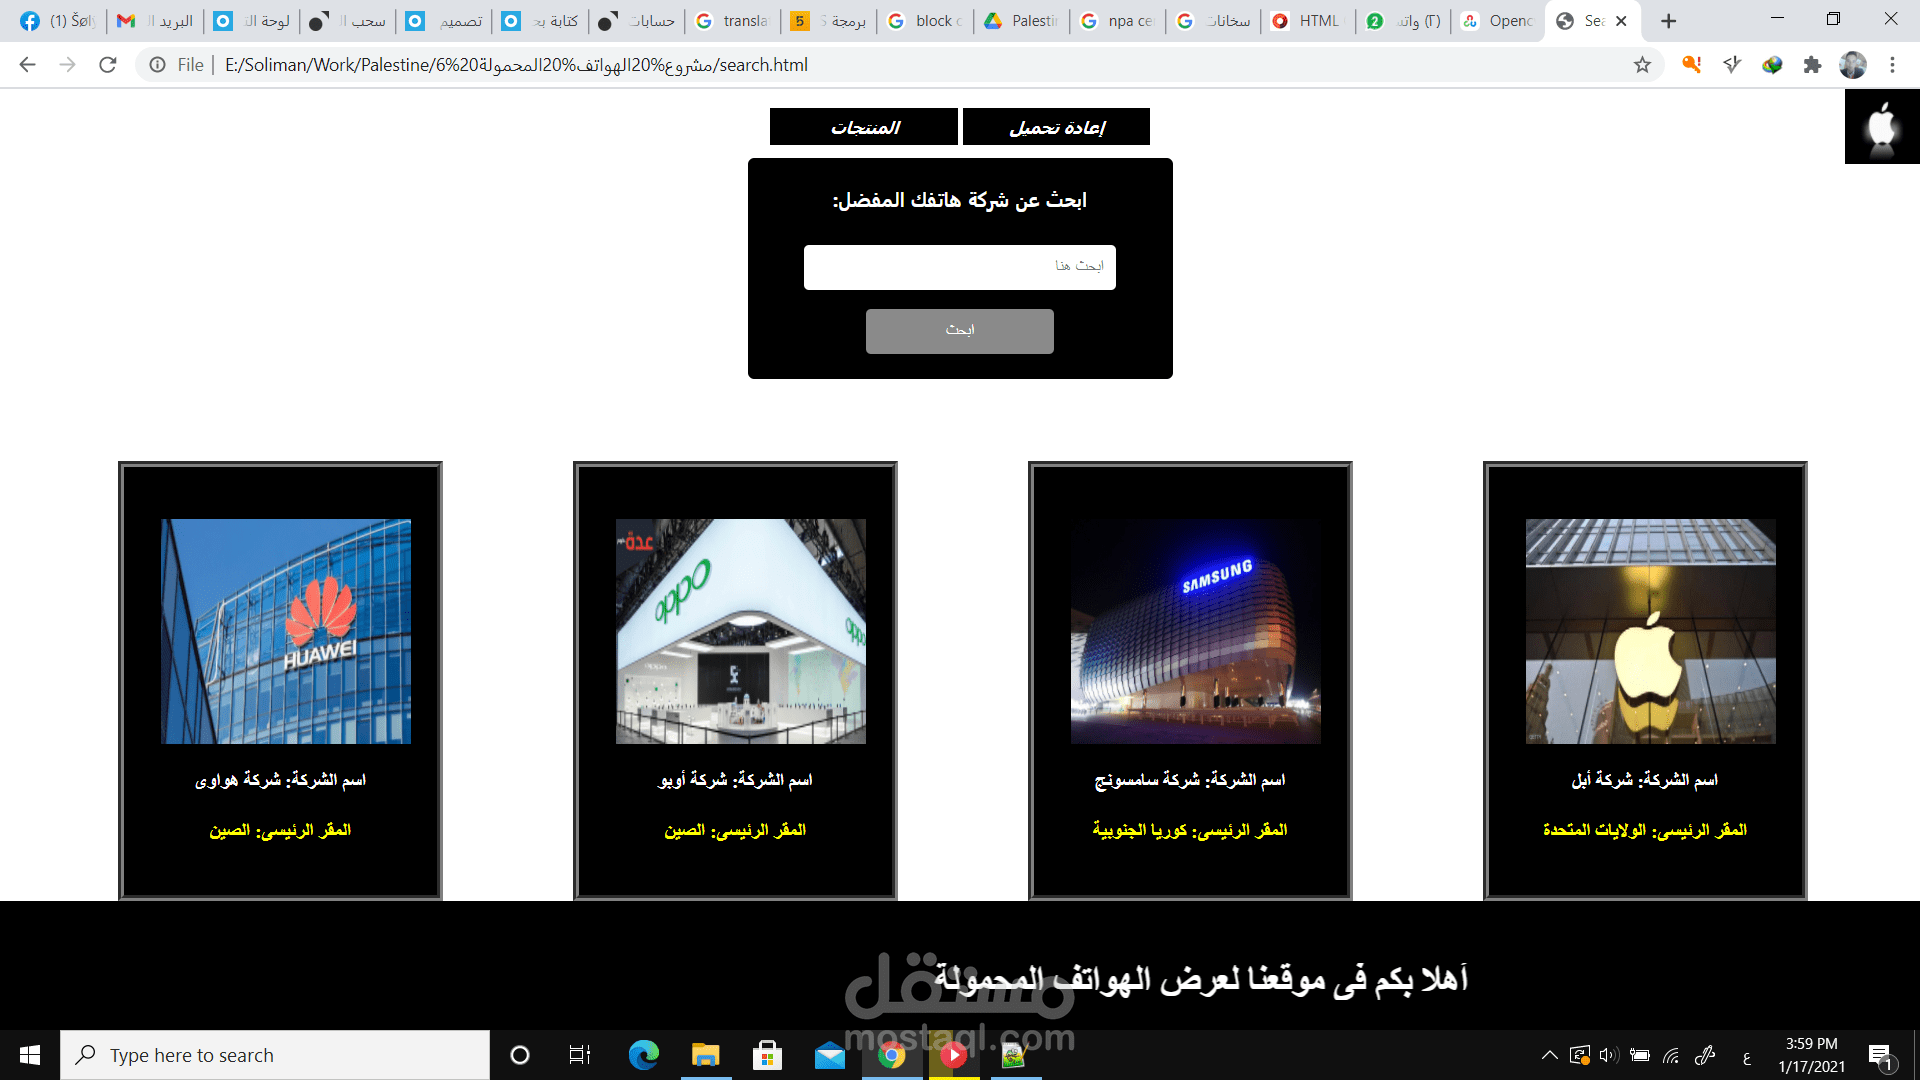Go back with the browser arrow

[27, 65]
